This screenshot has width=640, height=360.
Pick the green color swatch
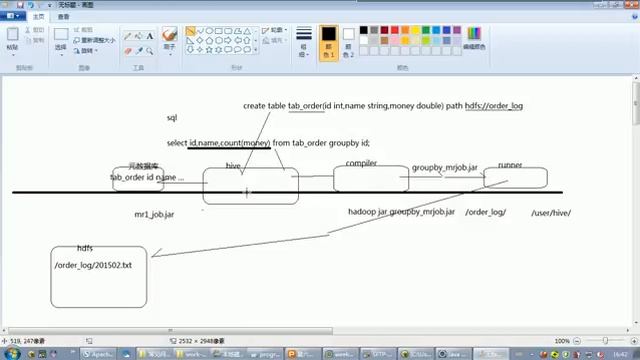point(426,30)
